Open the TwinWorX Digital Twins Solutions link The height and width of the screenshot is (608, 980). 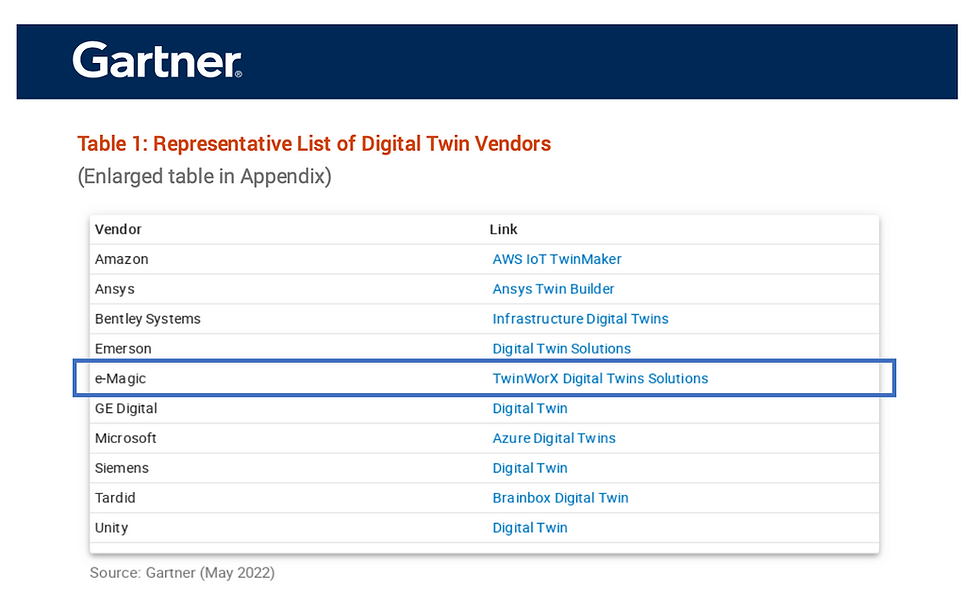600,379
